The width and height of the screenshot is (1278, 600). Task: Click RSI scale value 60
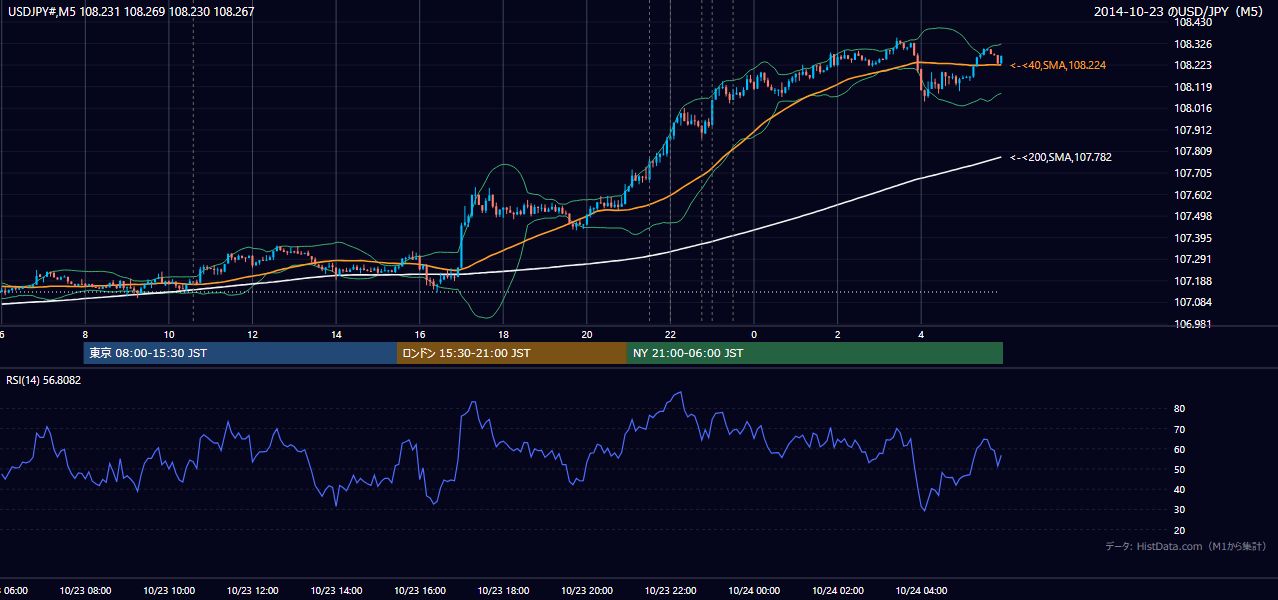point(1180,449)
